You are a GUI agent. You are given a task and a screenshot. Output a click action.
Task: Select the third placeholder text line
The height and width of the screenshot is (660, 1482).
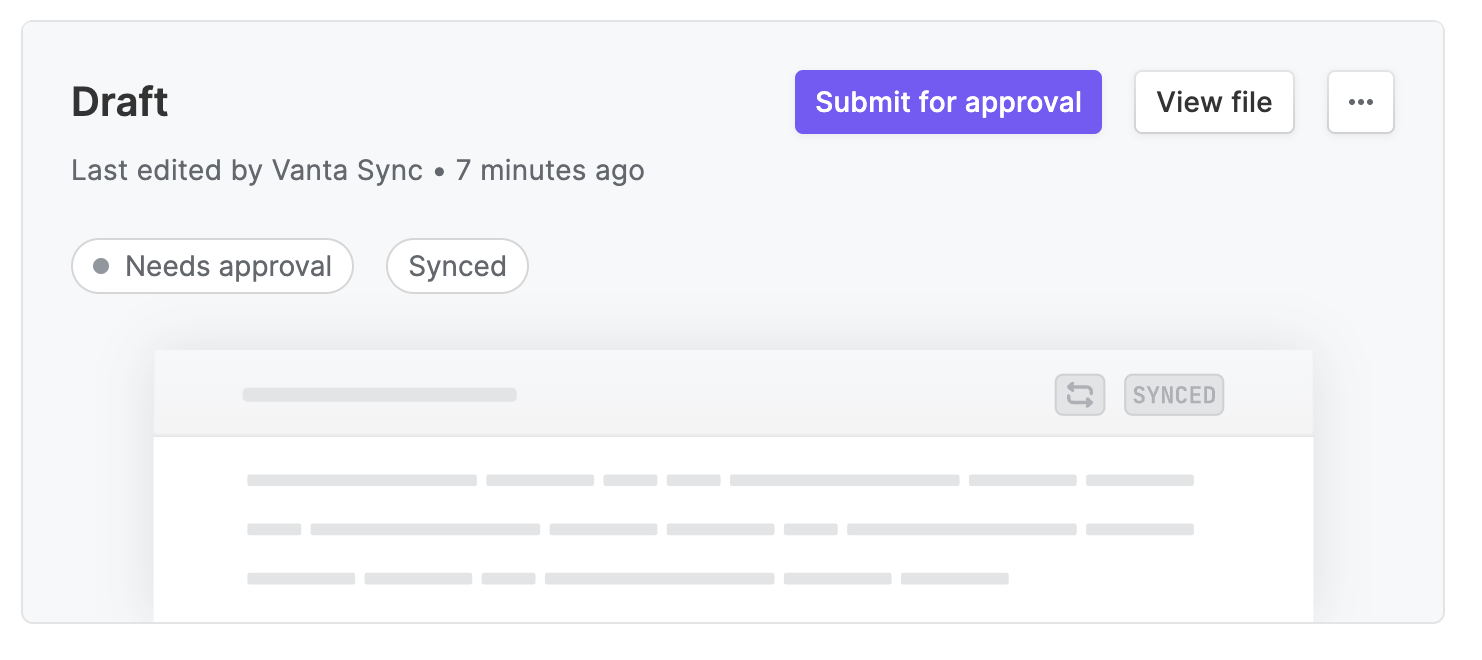628,578
